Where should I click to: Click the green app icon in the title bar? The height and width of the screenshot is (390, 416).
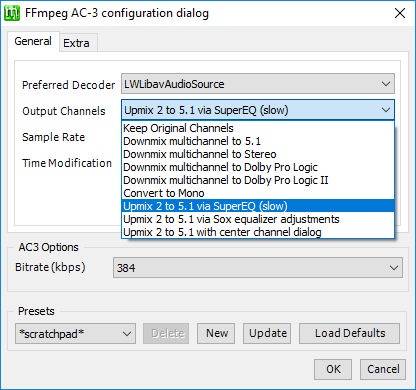pos(12,13)
